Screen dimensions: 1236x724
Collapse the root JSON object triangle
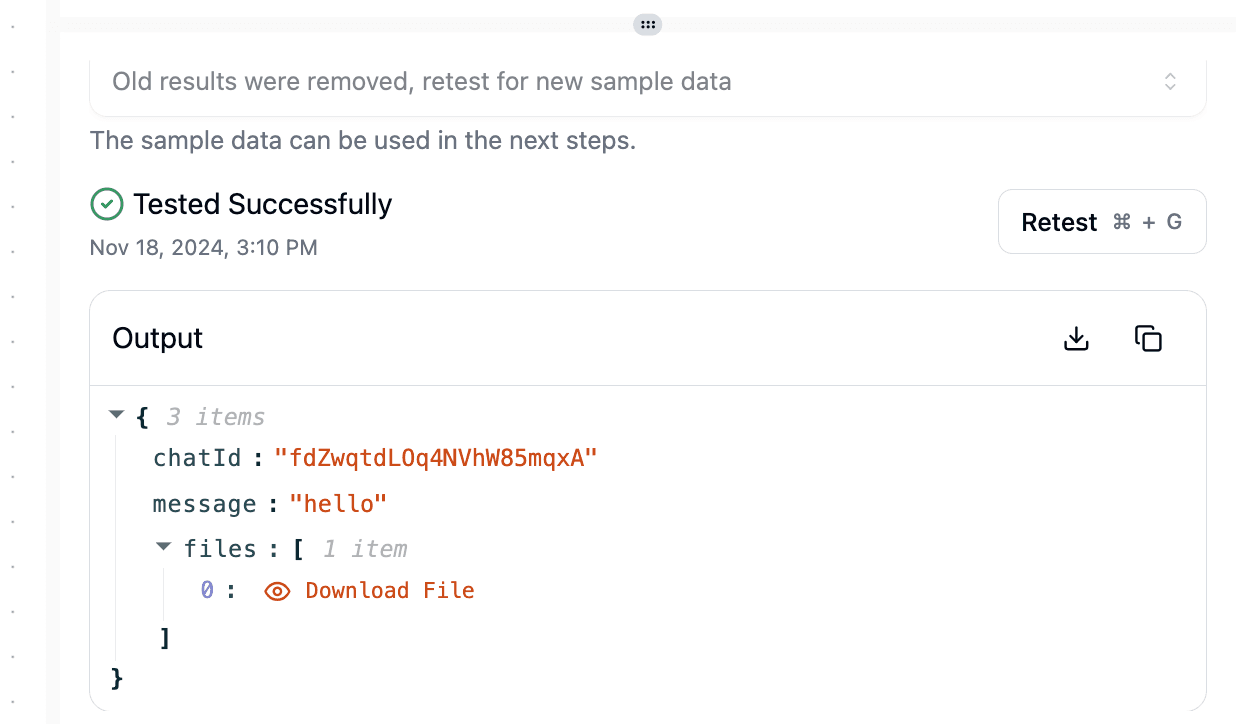coord(117,414)
